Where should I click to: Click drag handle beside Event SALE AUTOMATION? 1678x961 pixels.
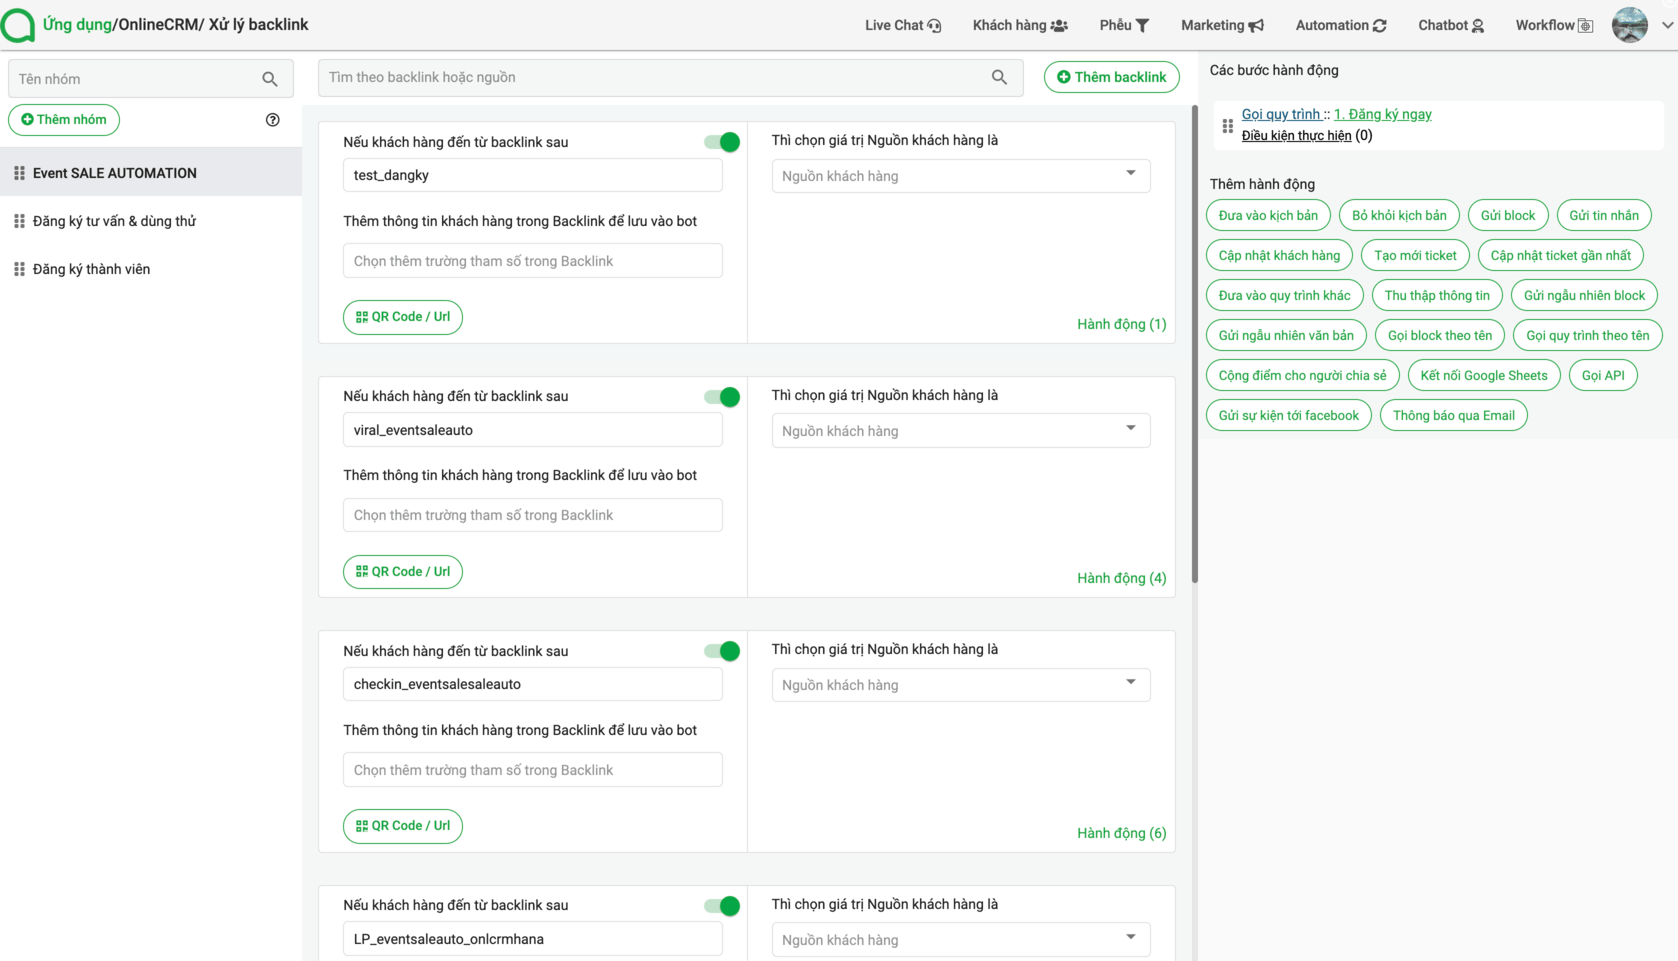(19, 173)
